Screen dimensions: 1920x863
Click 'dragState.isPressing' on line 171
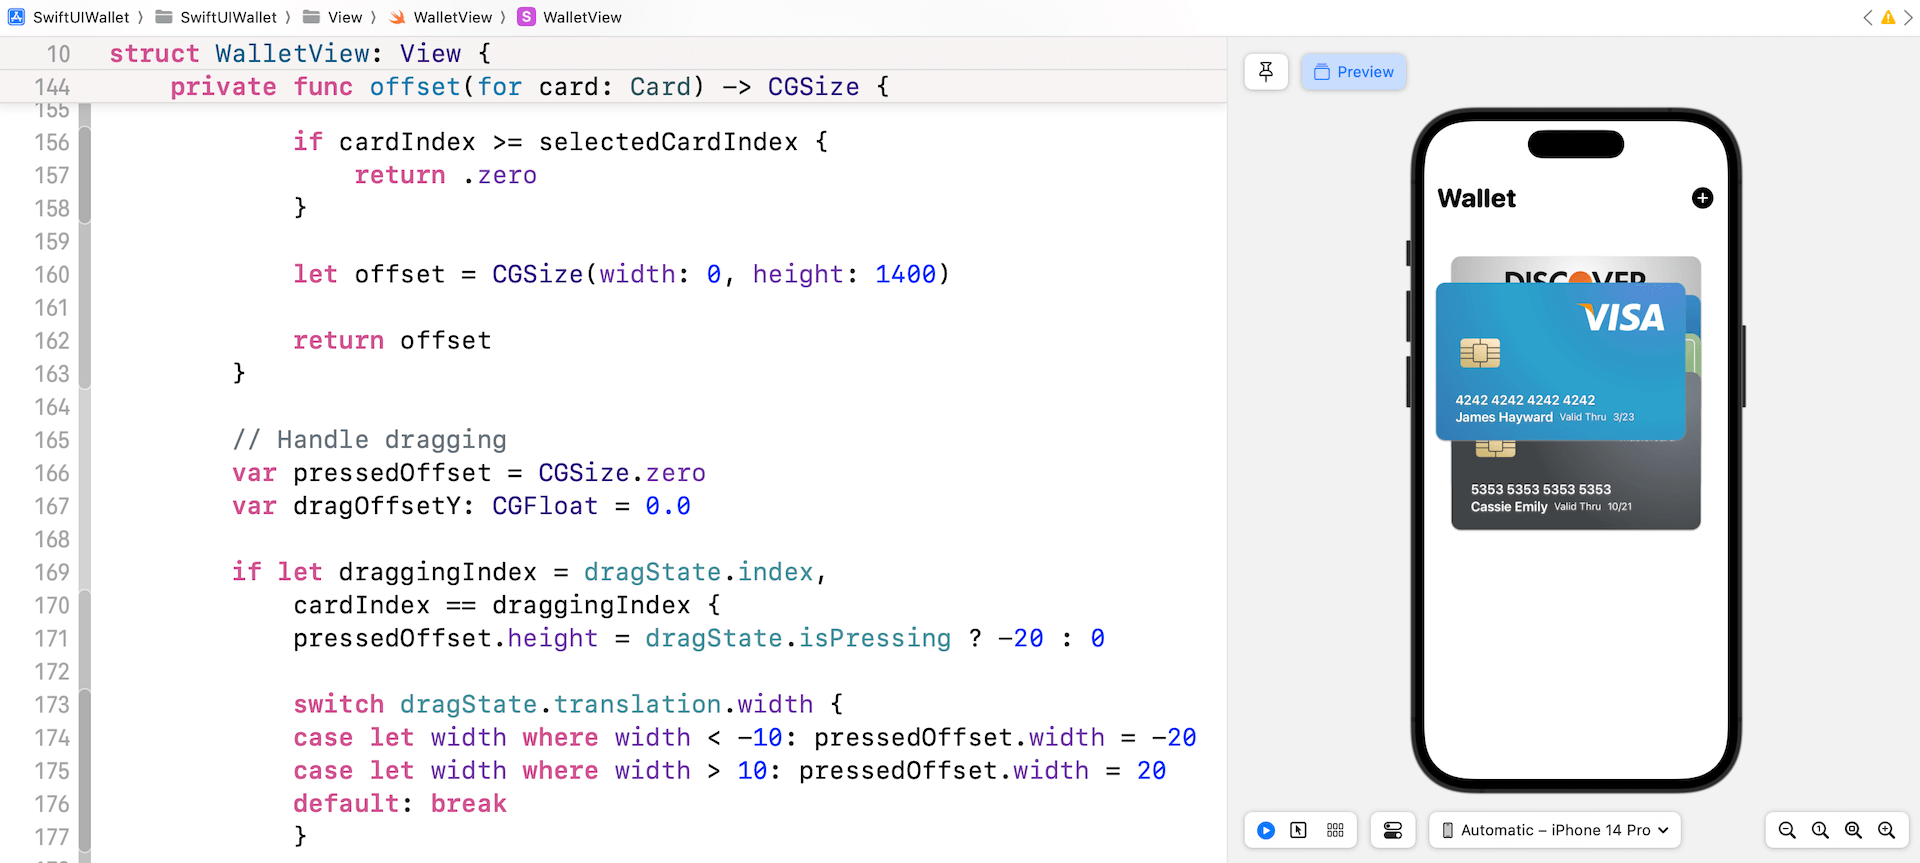point(798,638)
